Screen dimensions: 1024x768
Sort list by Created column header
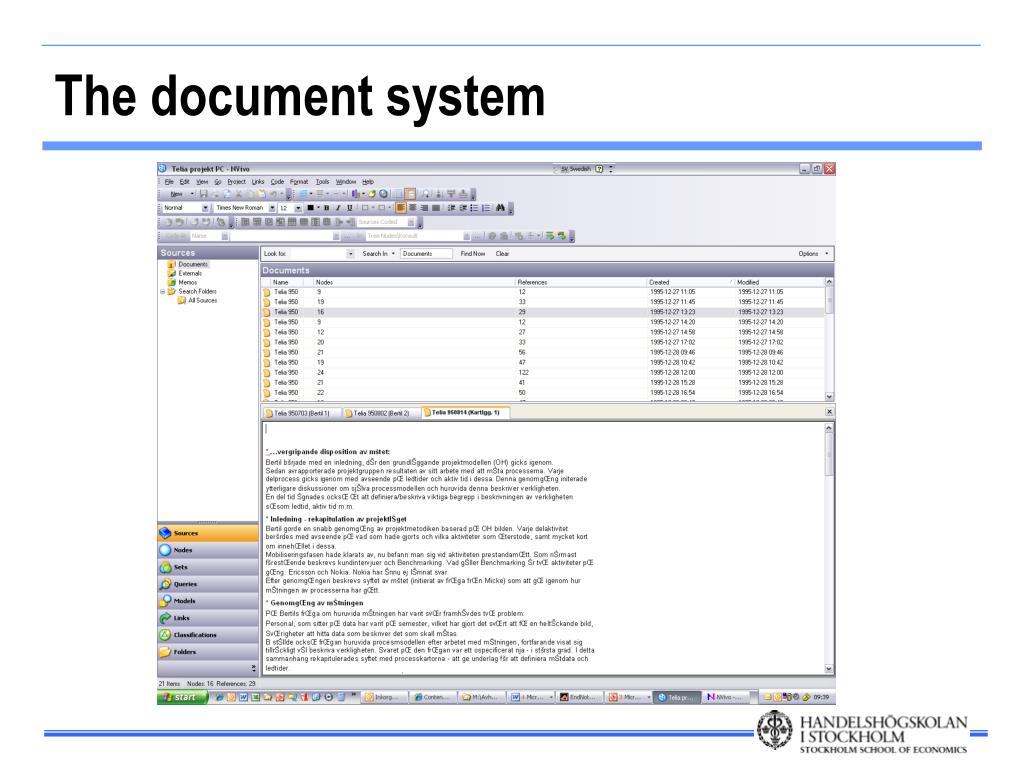pyautogui.click(x=690, y=282)
